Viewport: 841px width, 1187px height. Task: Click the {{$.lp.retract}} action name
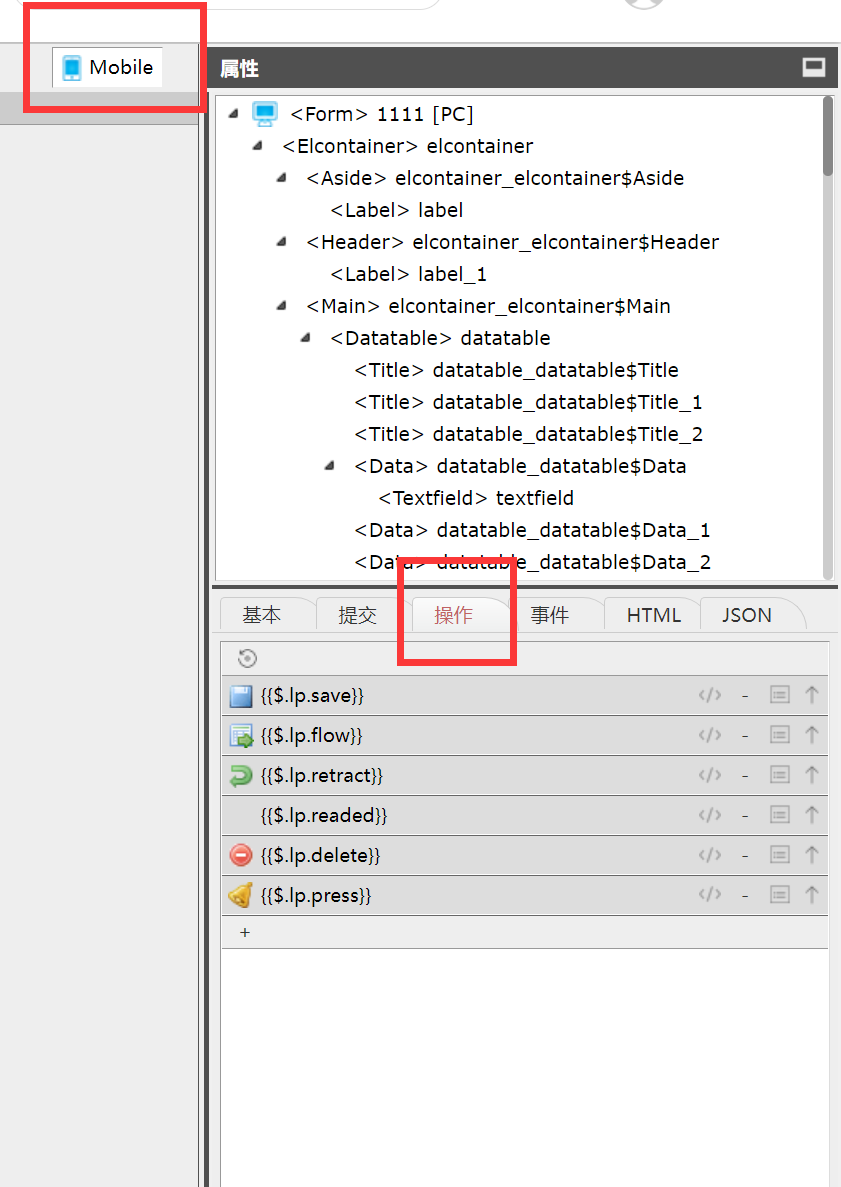point(322,776)
